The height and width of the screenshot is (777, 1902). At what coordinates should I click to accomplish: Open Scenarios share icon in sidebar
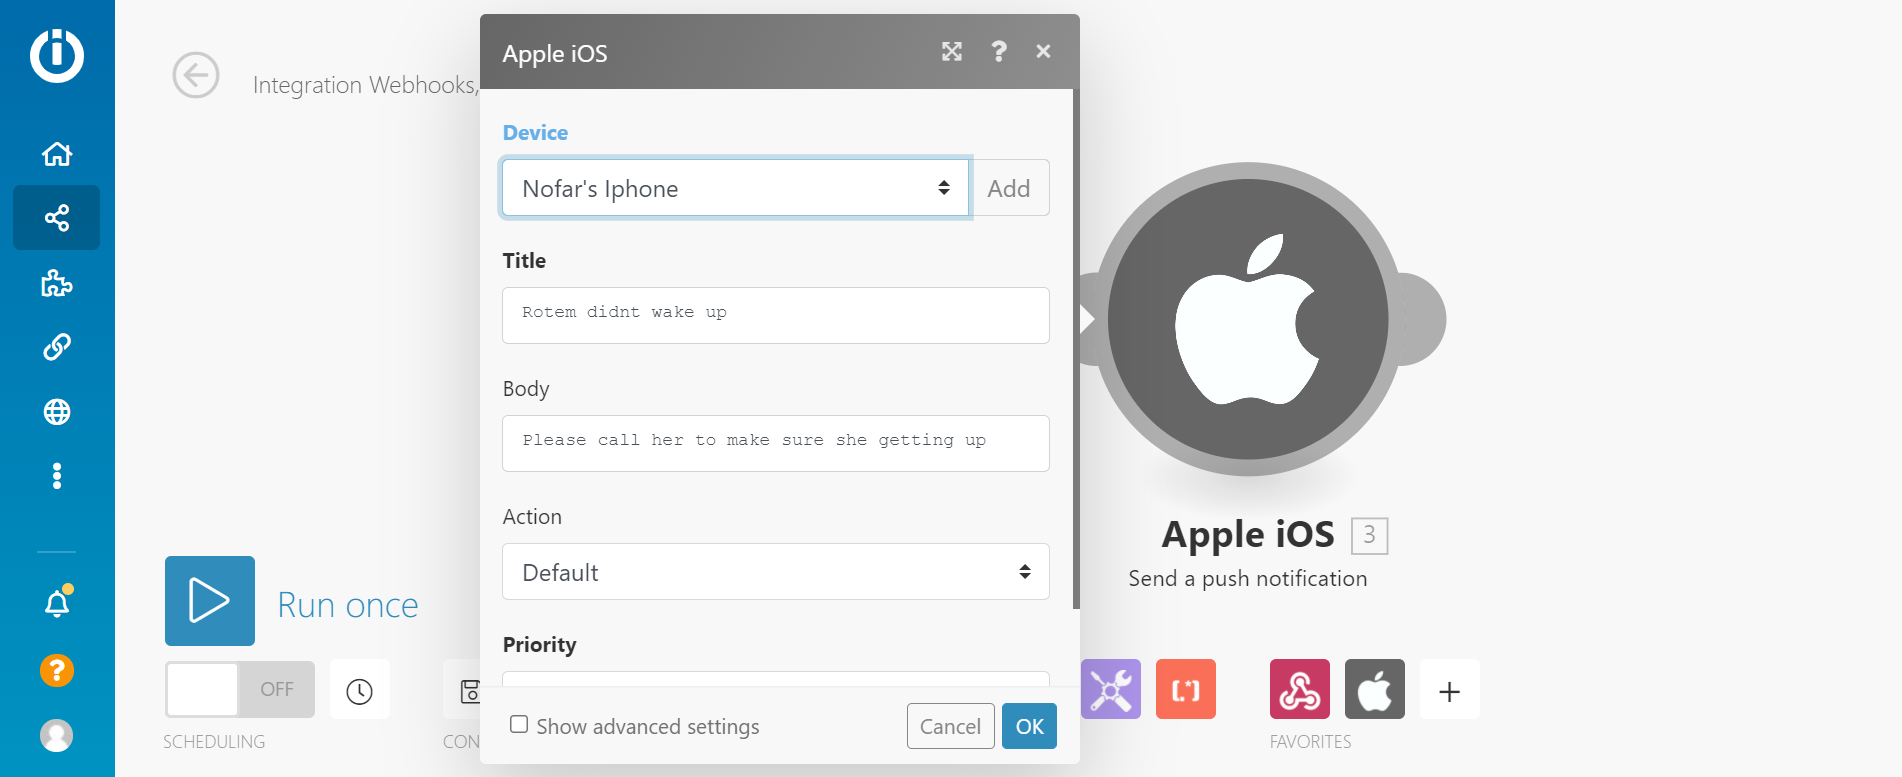[57, 218]
